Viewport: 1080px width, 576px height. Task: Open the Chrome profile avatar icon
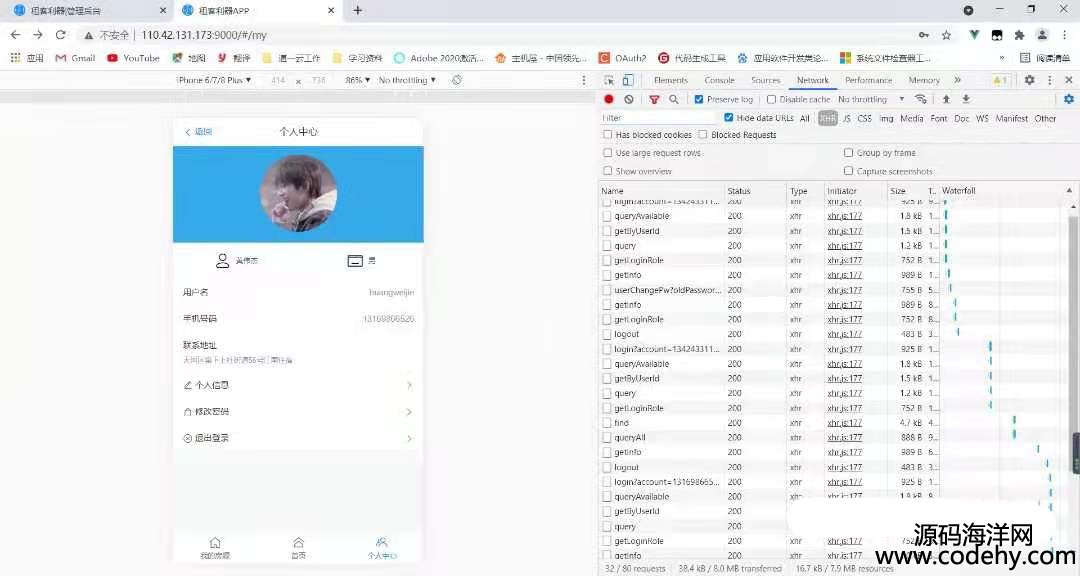1042,34
